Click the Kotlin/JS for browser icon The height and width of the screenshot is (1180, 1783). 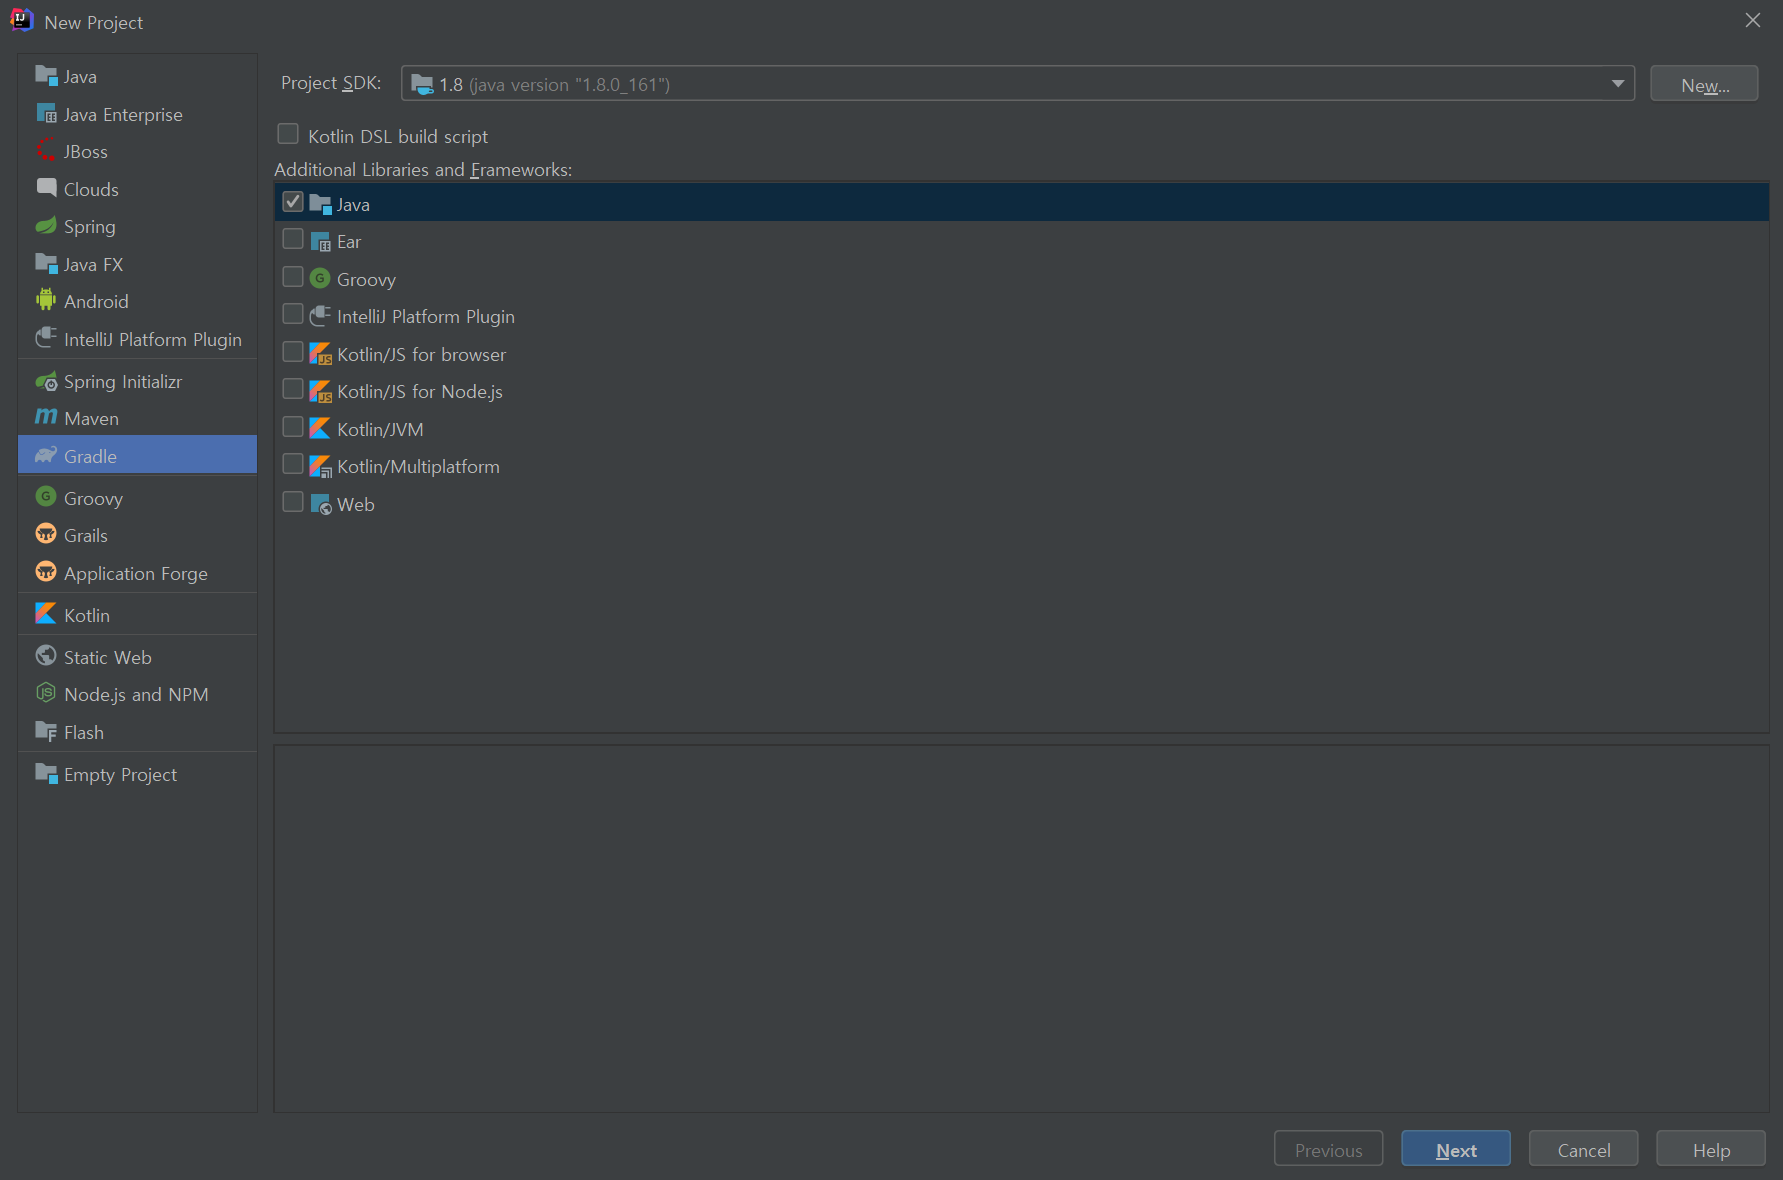pyautogui.click(x=320, y=353)
